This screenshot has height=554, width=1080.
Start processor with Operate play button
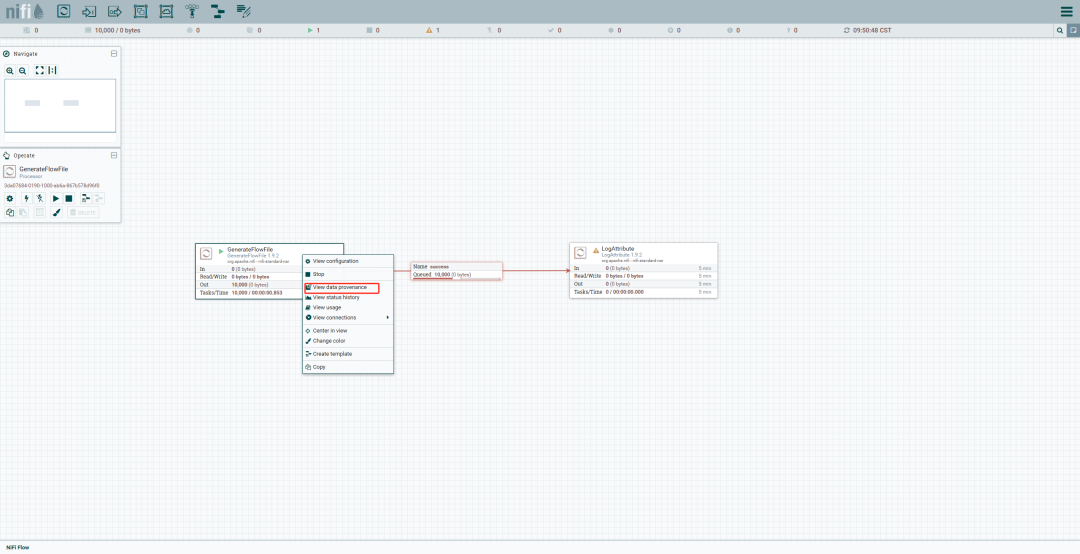56,198
